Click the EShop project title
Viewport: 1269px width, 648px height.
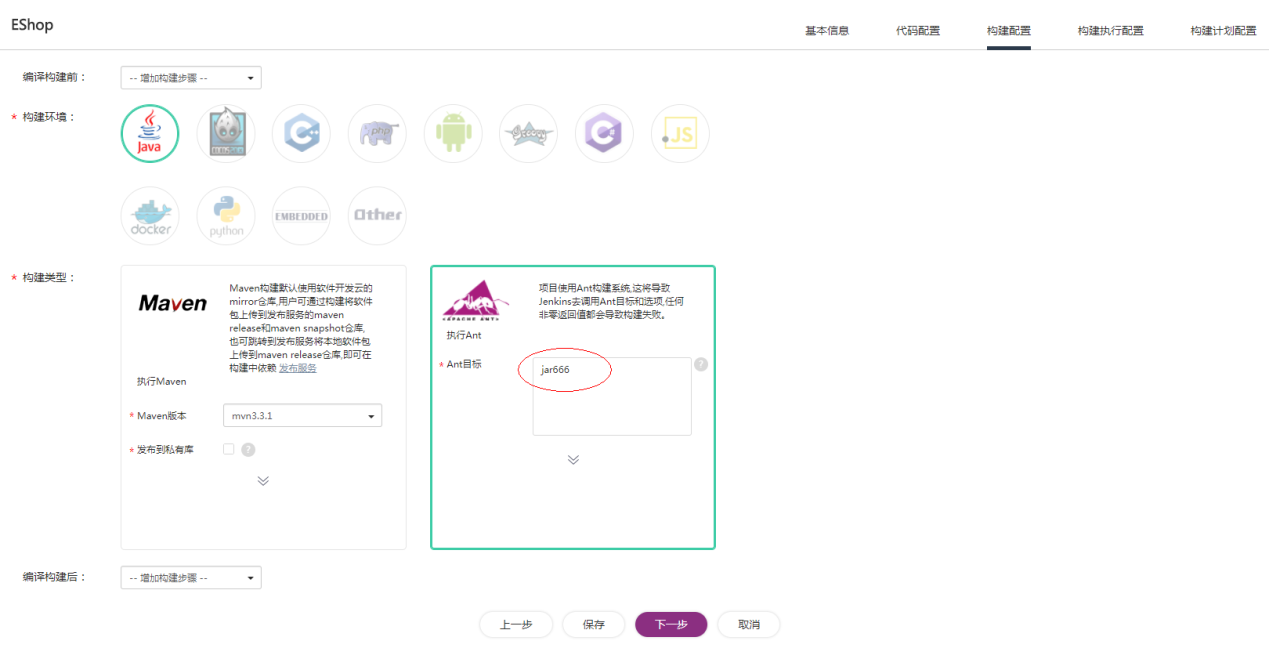32,24
